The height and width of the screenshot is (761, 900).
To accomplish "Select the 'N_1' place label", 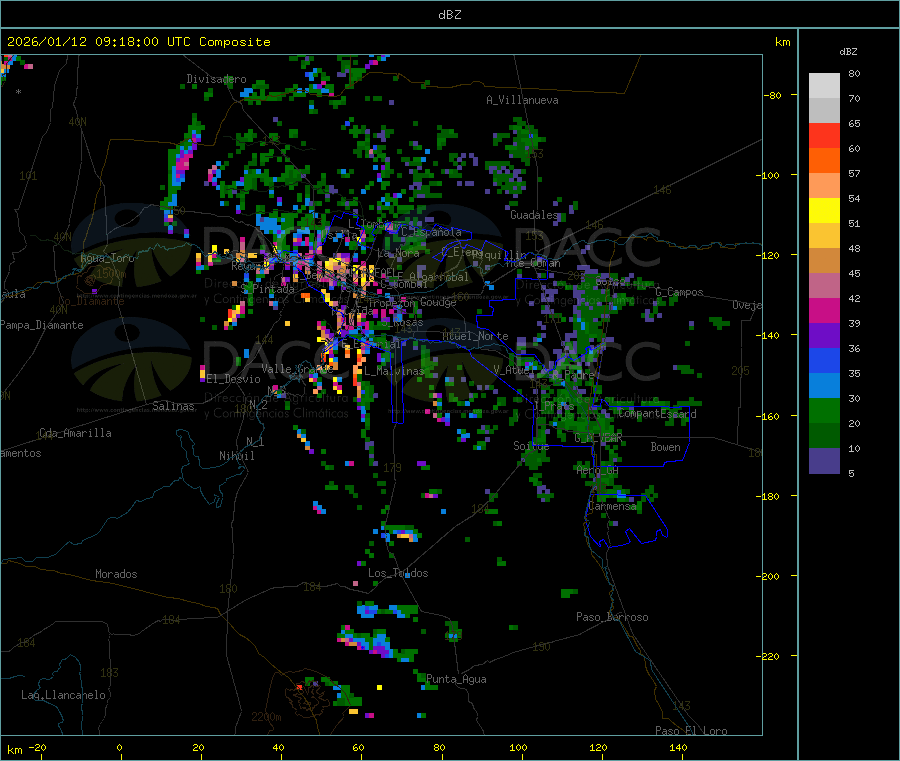I will coord(255,441).
